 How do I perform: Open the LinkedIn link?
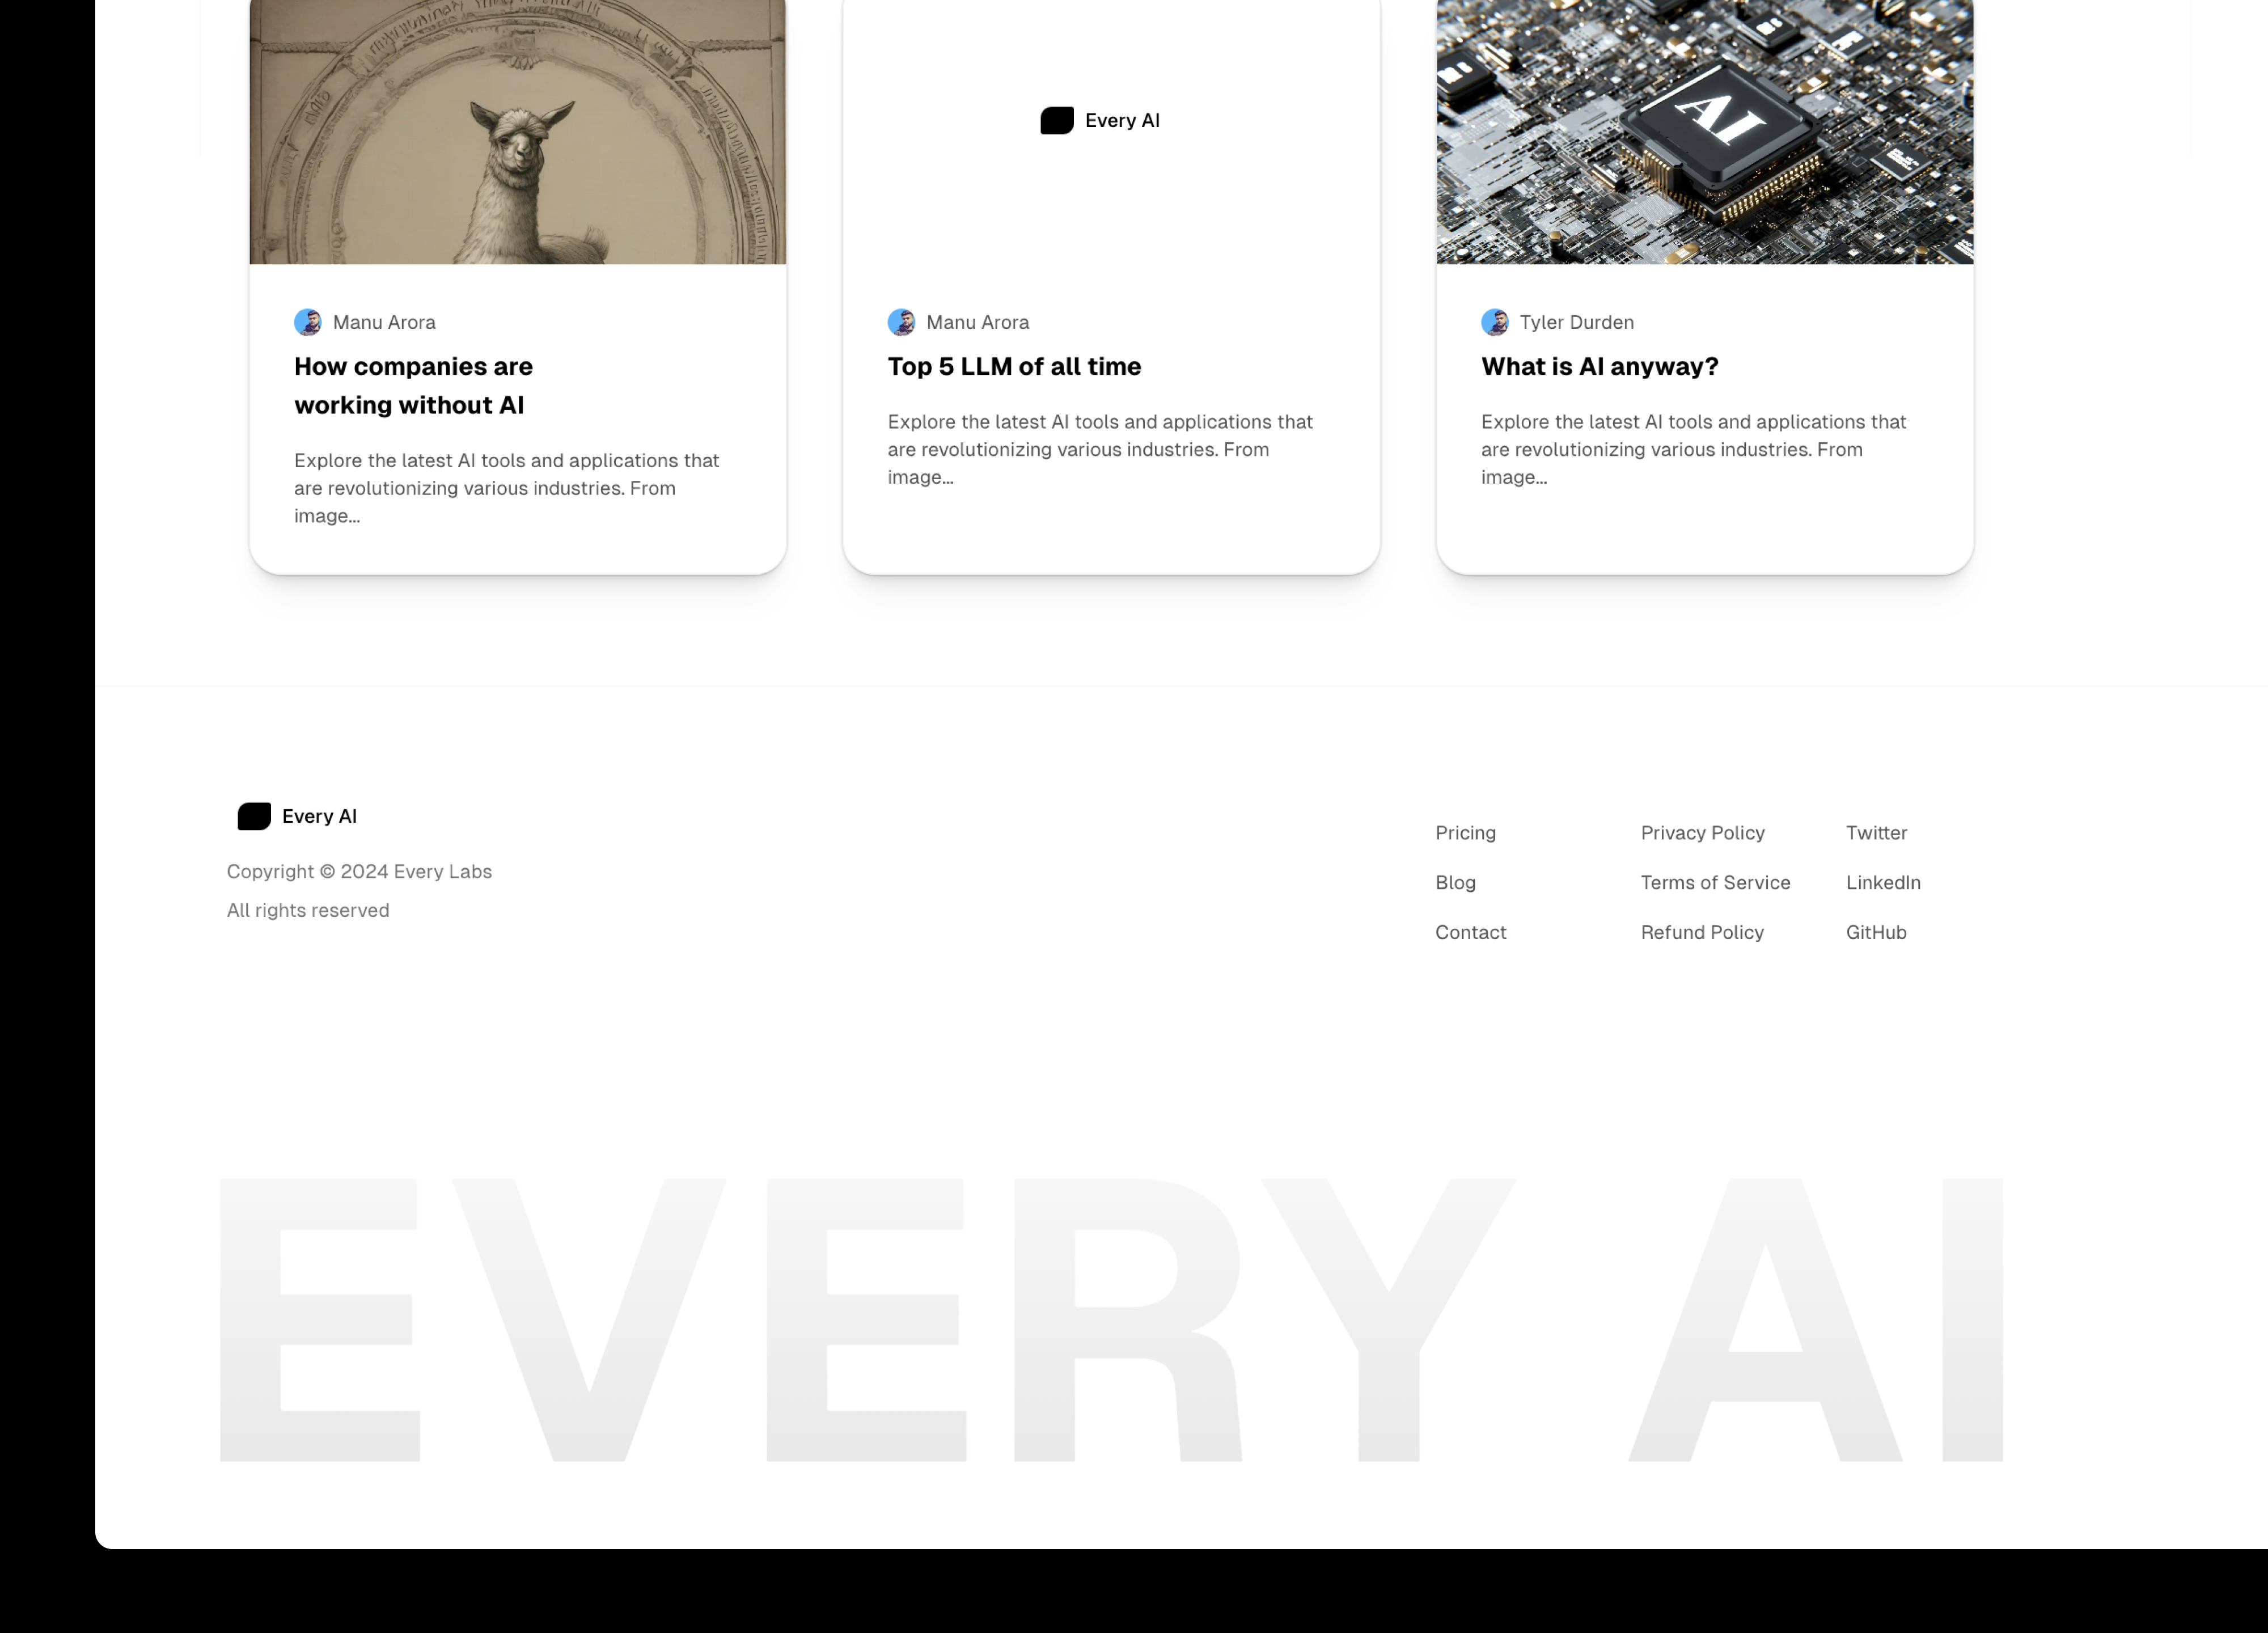(x=1882, y=882)
